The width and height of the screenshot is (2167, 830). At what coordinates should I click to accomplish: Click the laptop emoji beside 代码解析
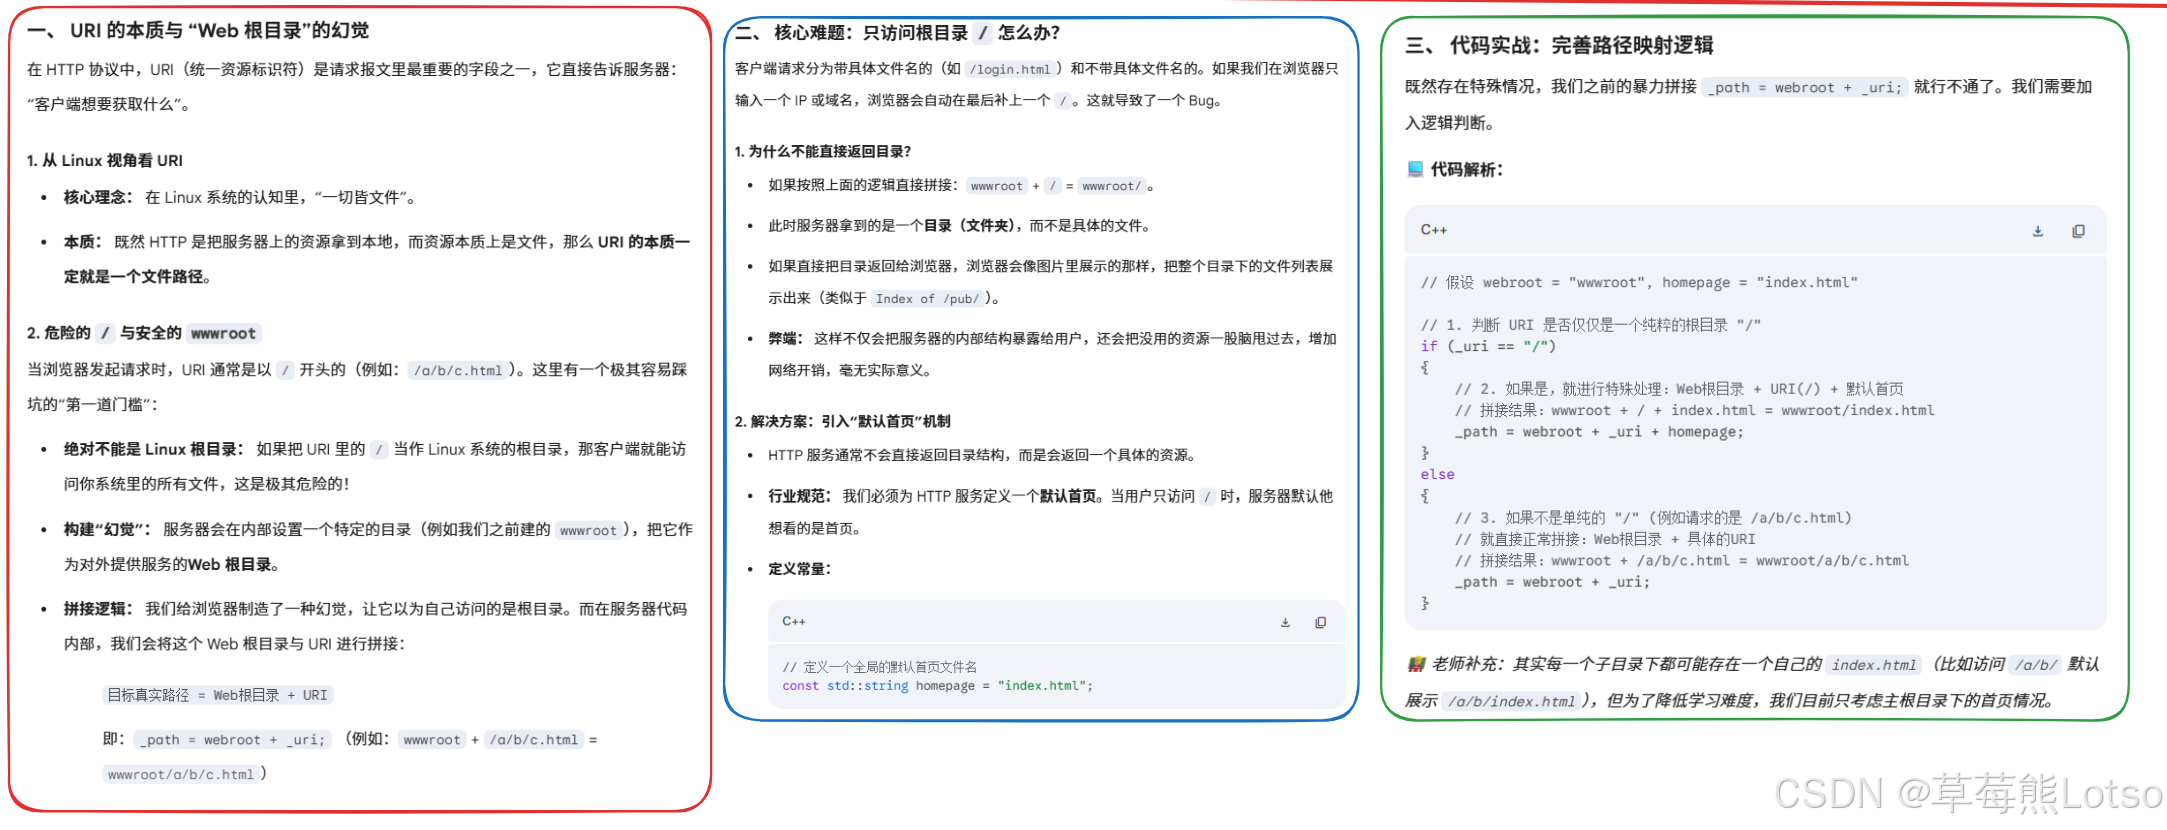pyautogui.click(x=1415, y=169)
